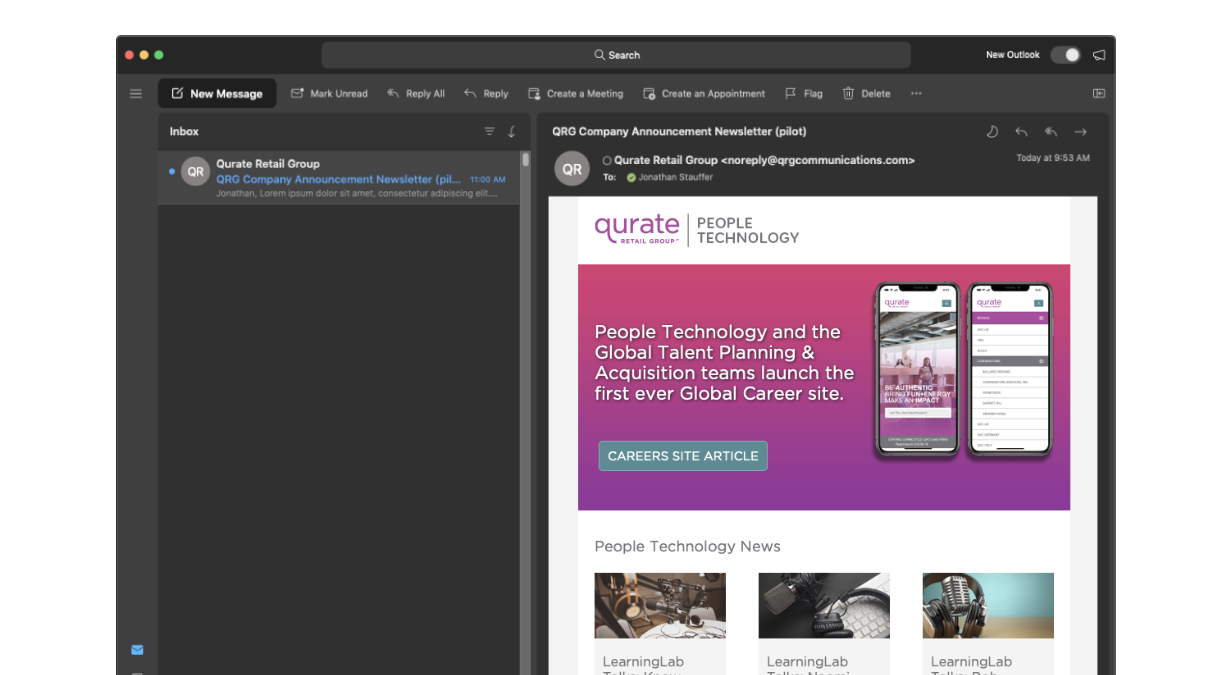Click the CAREERS SITE ARTICLE button
This screenshot has height=675, width=1232.
[683, 456]
